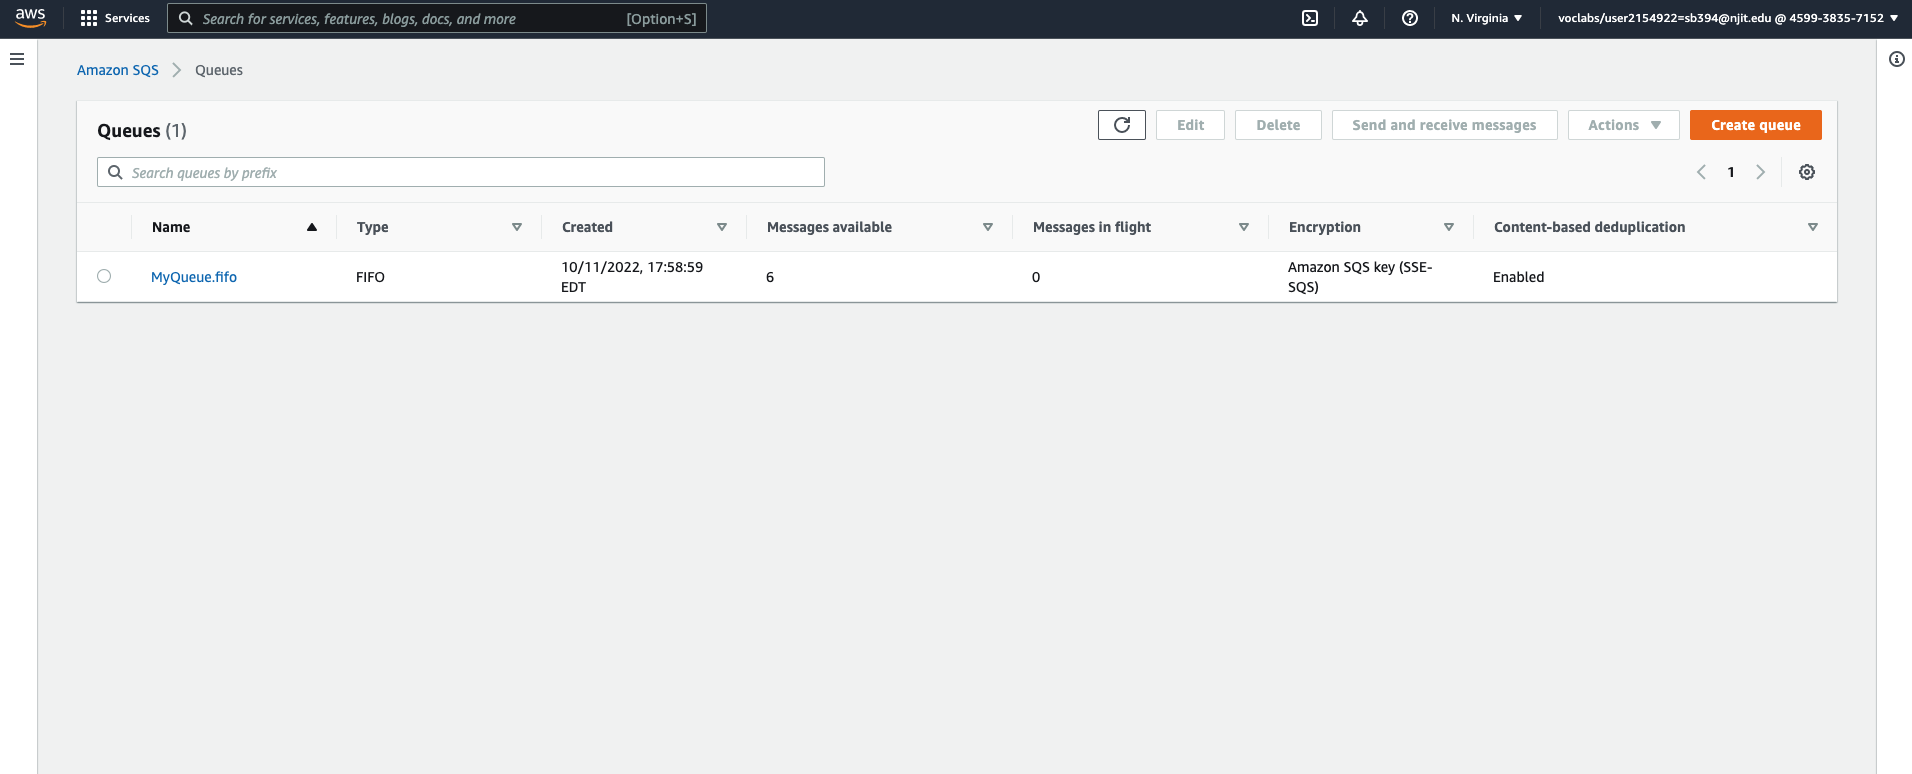1912x774 pixels.
Task: Click Amazon SQS breadcrumb link
Action: (x=118, y=70)
